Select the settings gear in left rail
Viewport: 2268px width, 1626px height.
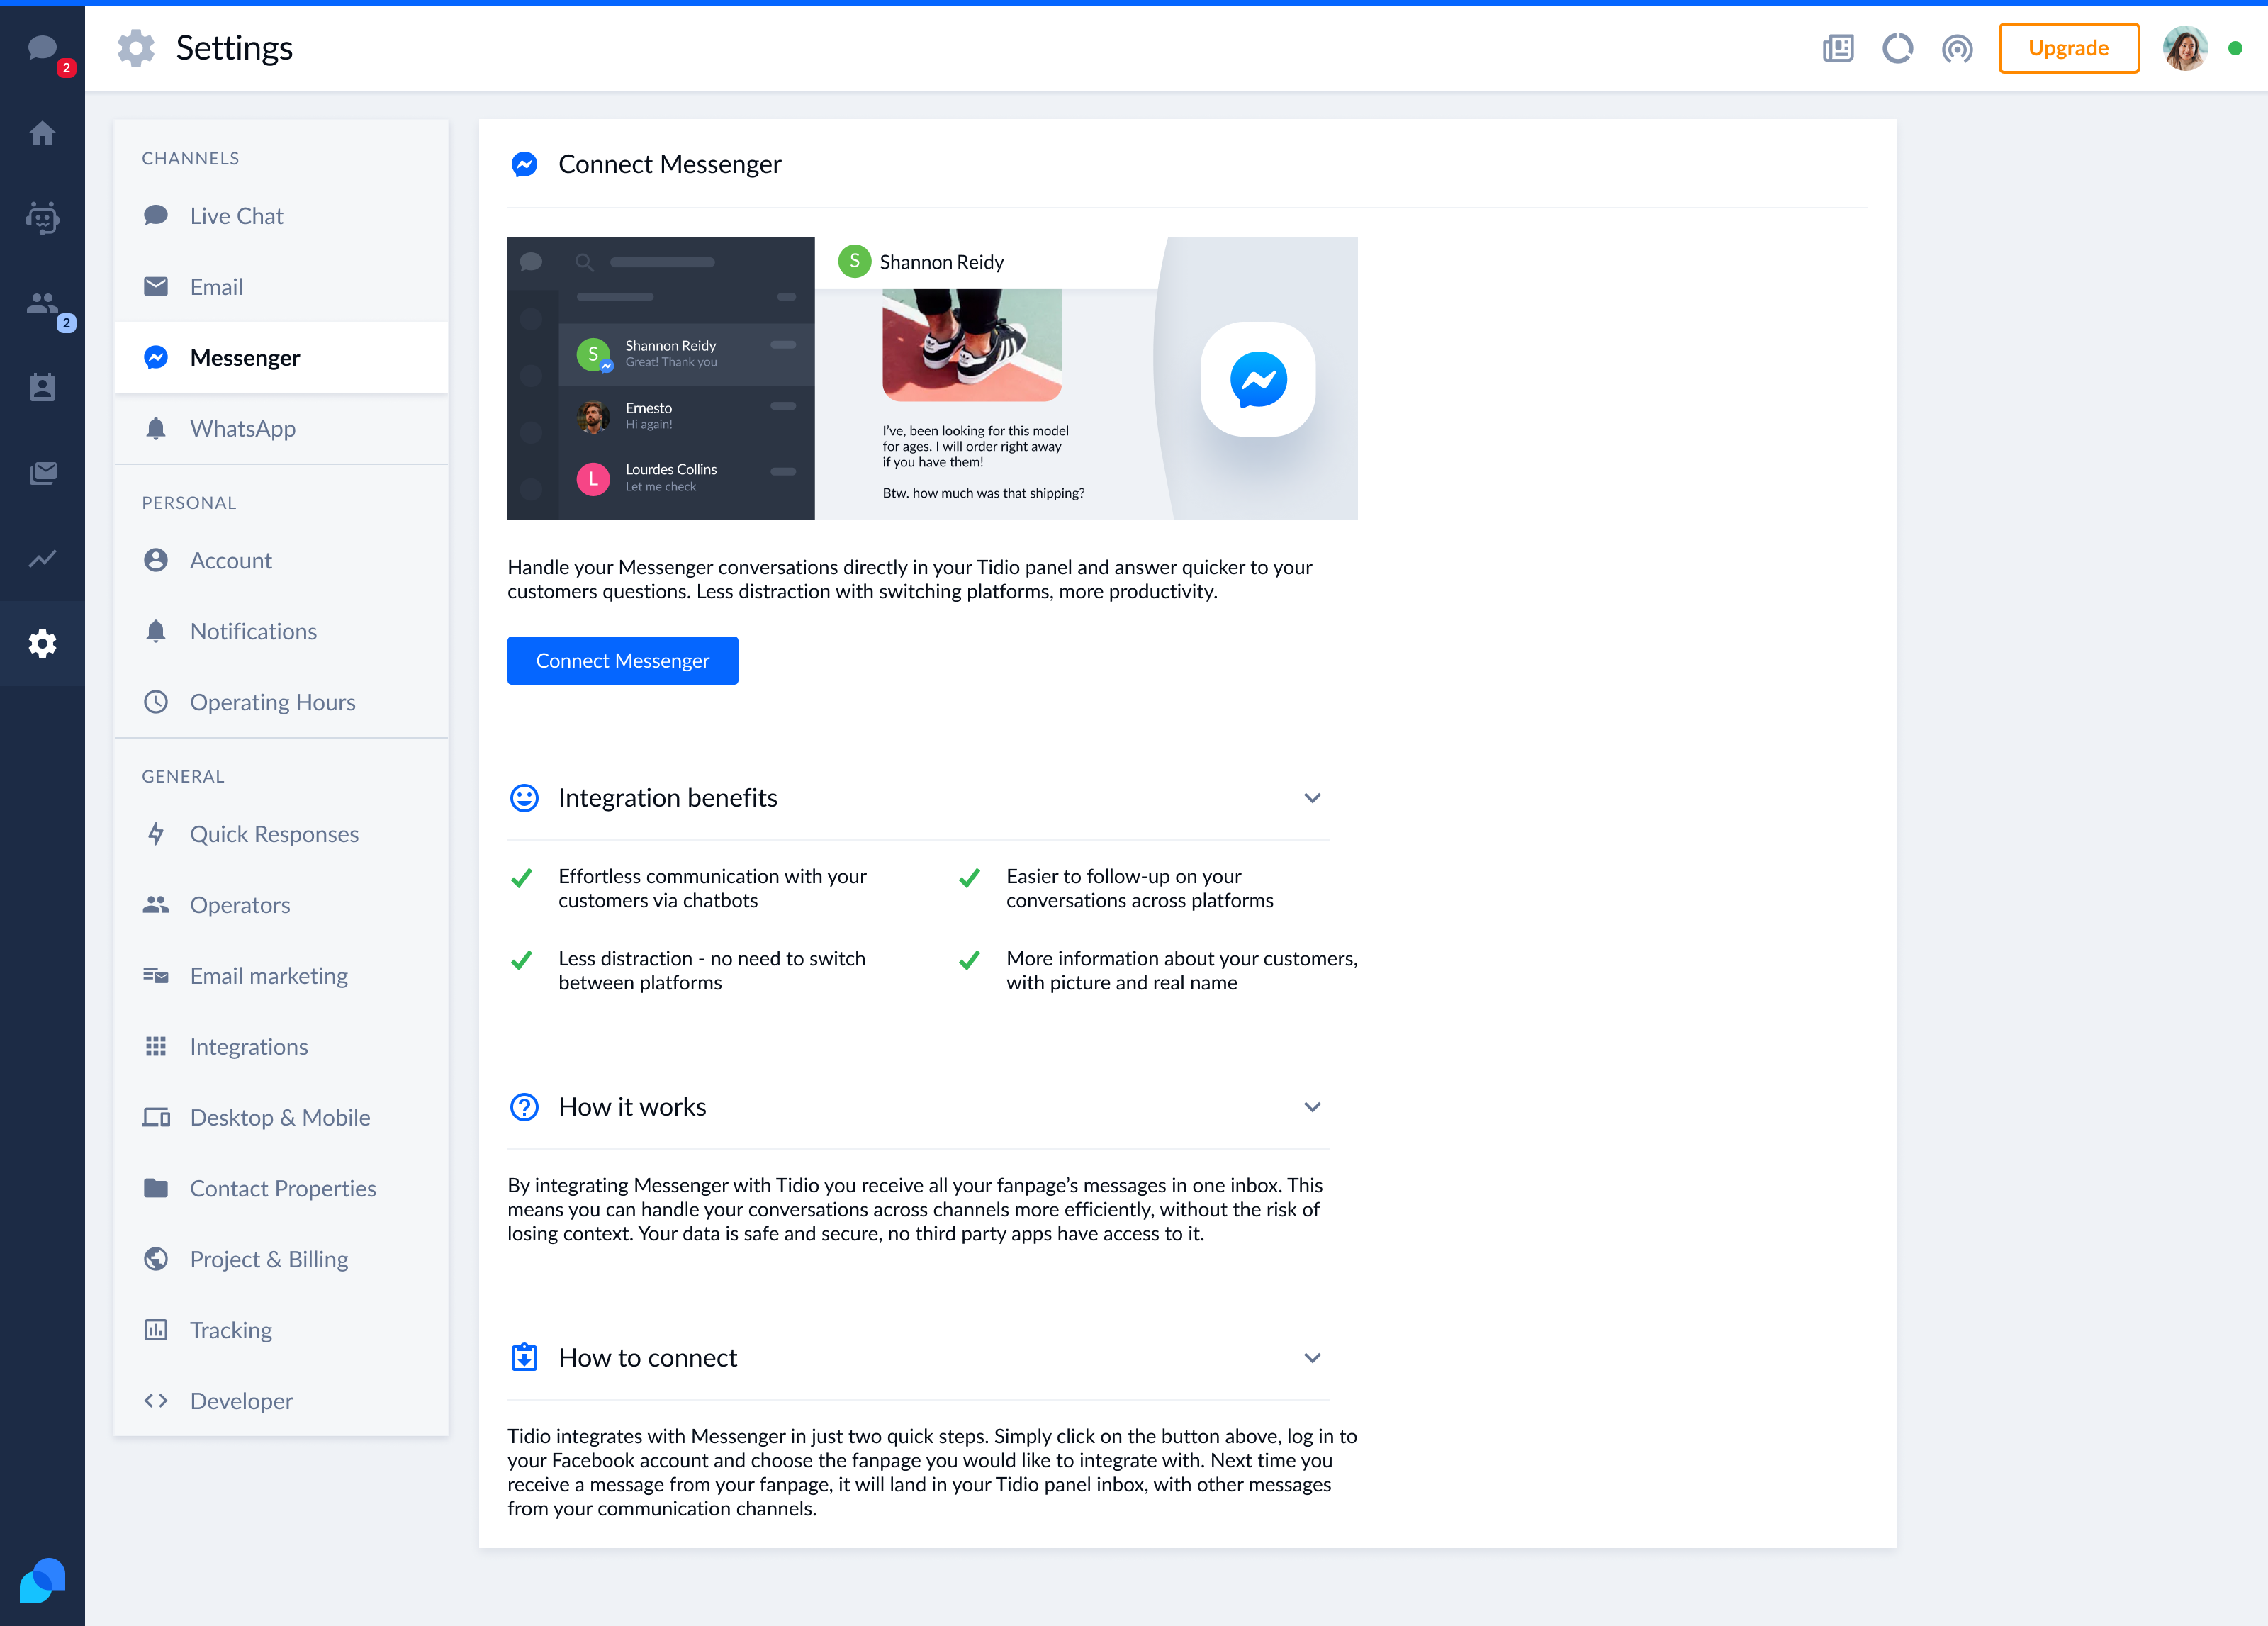pos(42,643)
